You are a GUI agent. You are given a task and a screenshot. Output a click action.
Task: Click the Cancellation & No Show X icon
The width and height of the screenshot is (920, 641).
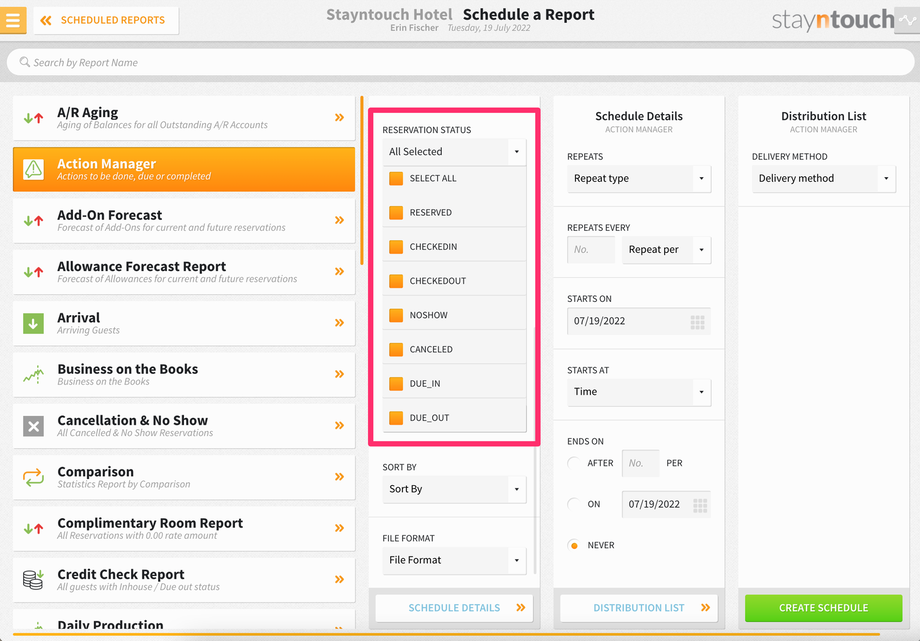pos(33,426)
